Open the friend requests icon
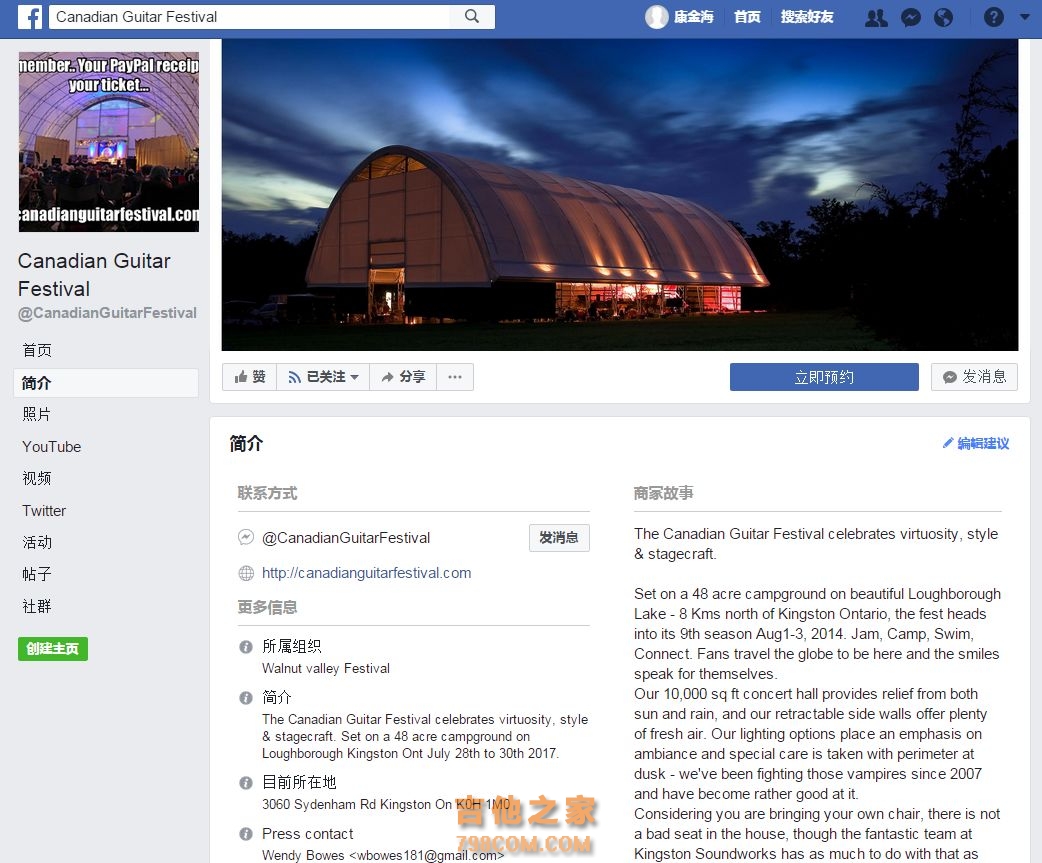 (876, 17)
